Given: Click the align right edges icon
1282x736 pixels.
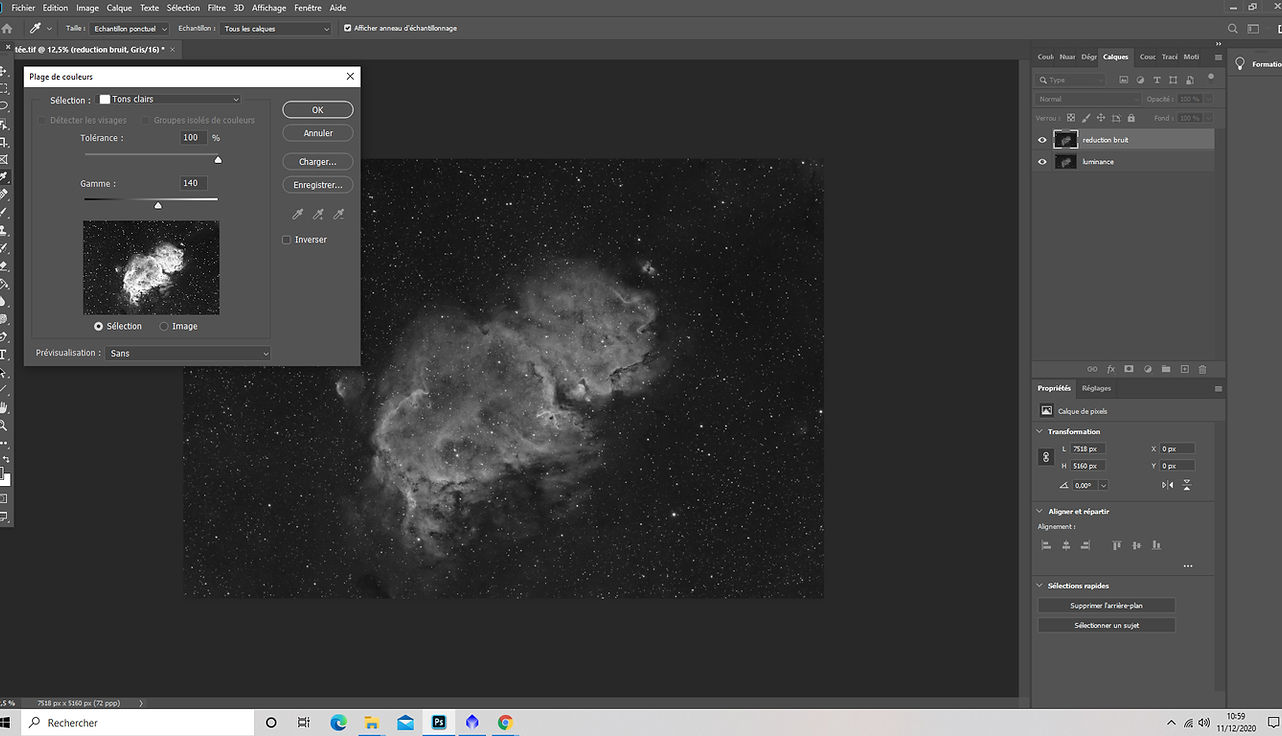Looking at the screenshot, I should click(x=1086, y=545).
